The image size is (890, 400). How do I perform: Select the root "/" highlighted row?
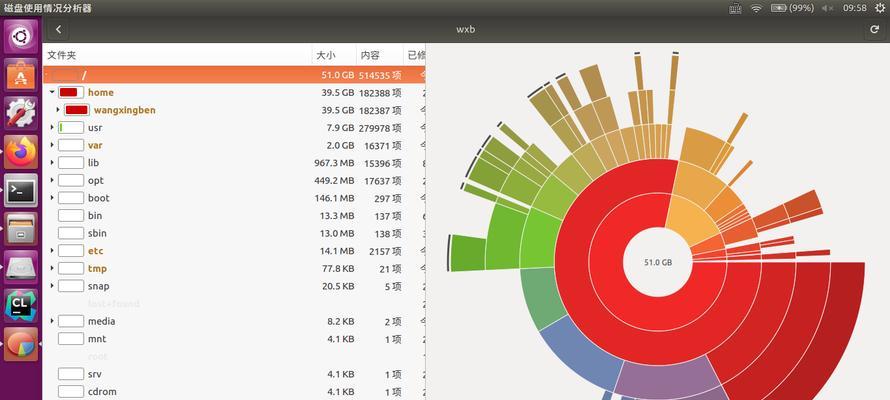click(x=234, y=74)
